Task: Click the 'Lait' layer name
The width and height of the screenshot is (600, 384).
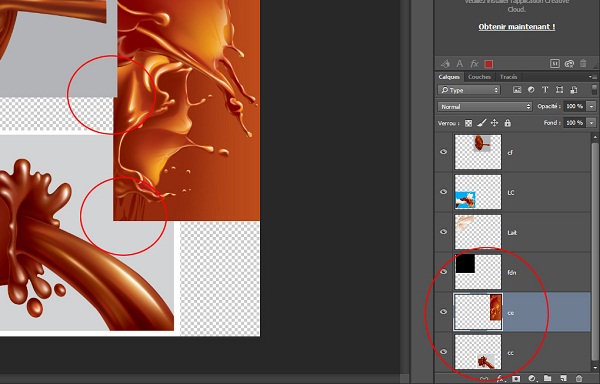Action: 512,233
